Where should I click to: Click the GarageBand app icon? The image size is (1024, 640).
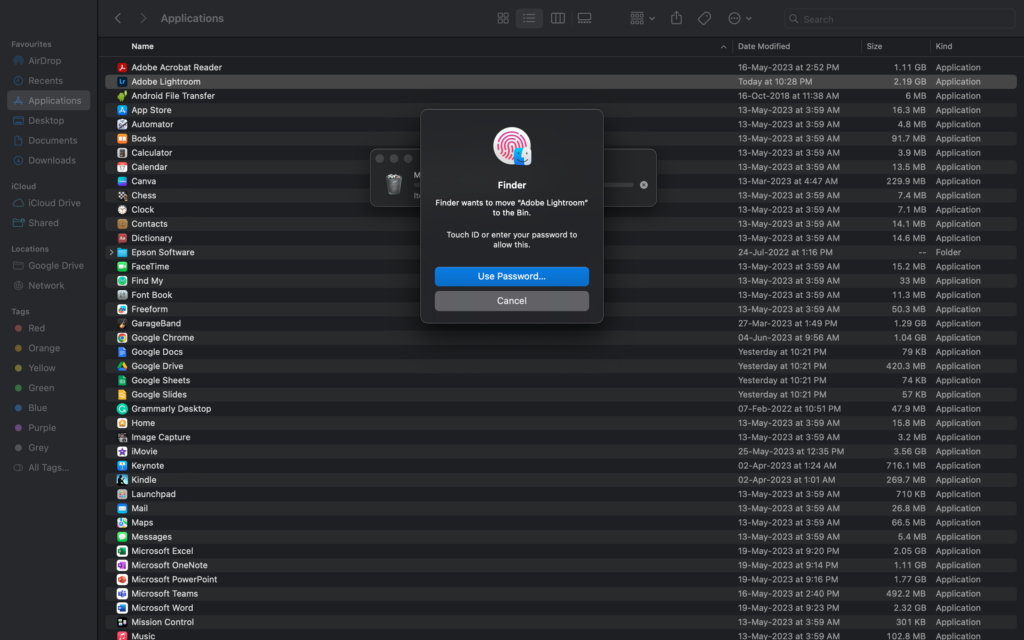[122, 323]
